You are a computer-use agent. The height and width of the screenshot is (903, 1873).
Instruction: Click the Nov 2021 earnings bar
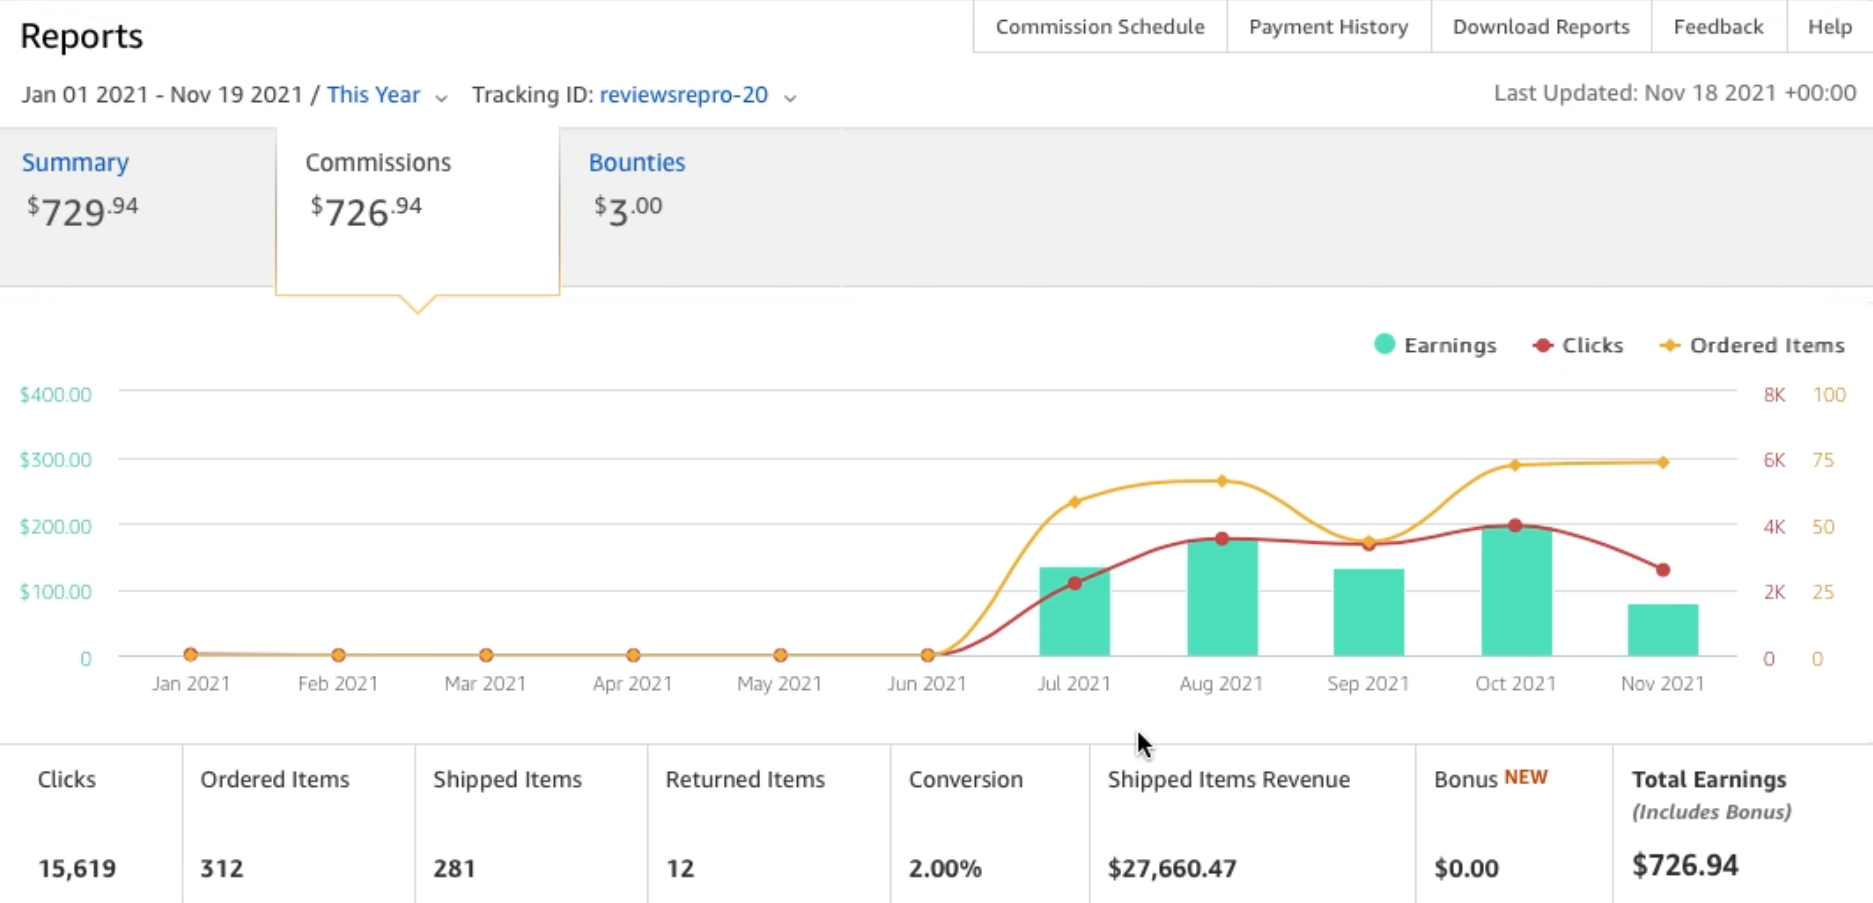(x=1663, y=630)
